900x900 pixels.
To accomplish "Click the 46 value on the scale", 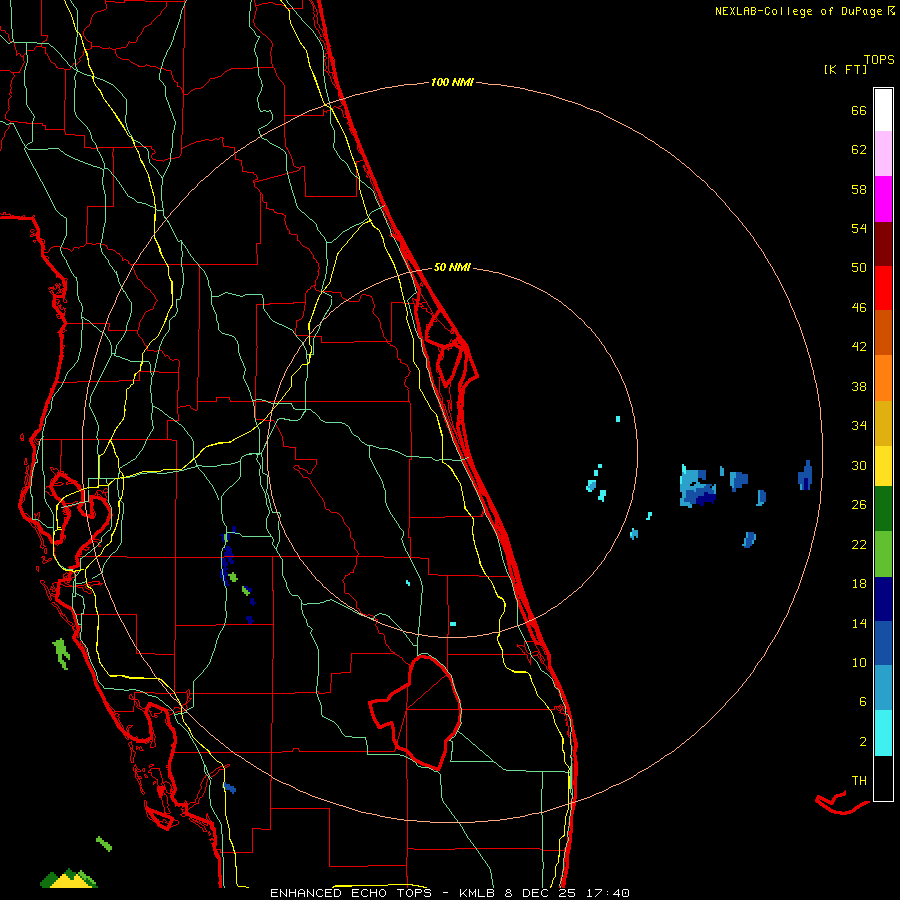I will [x=859, y=308].
